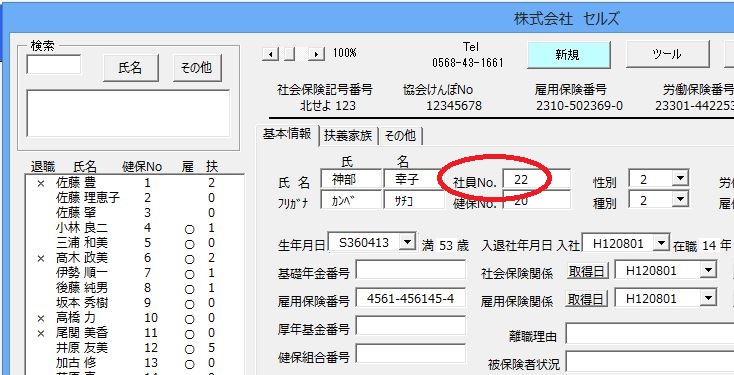The image size is (734, 375).
Task: Open the 性別 dropdown arrow
Action: point(681,178)
